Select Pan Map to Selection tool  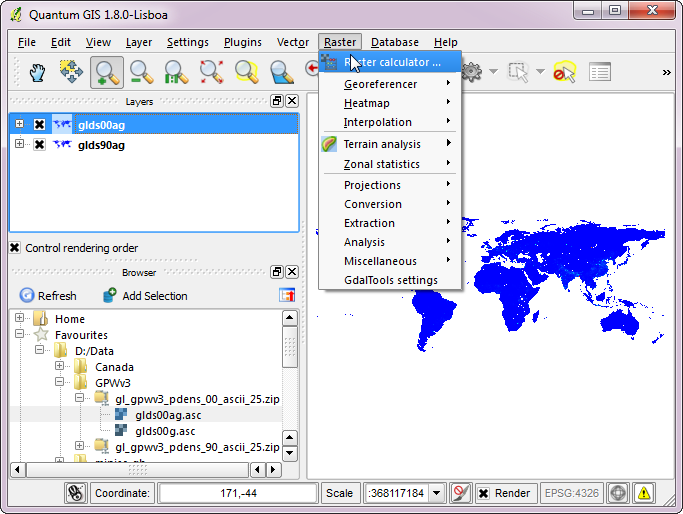pyautogui.click(x=71, y=72)
